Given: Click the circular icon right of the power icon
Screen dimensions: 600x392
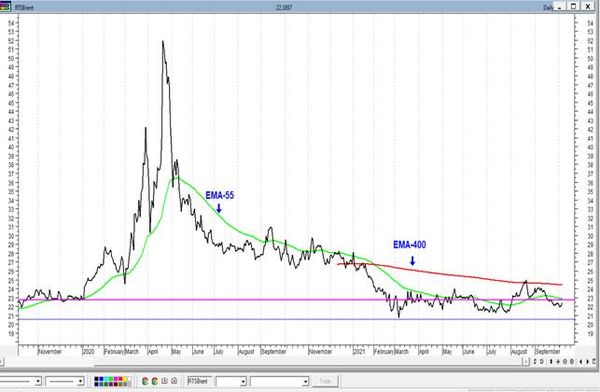Looking at the screenshot, I should [x=174, y=381].
